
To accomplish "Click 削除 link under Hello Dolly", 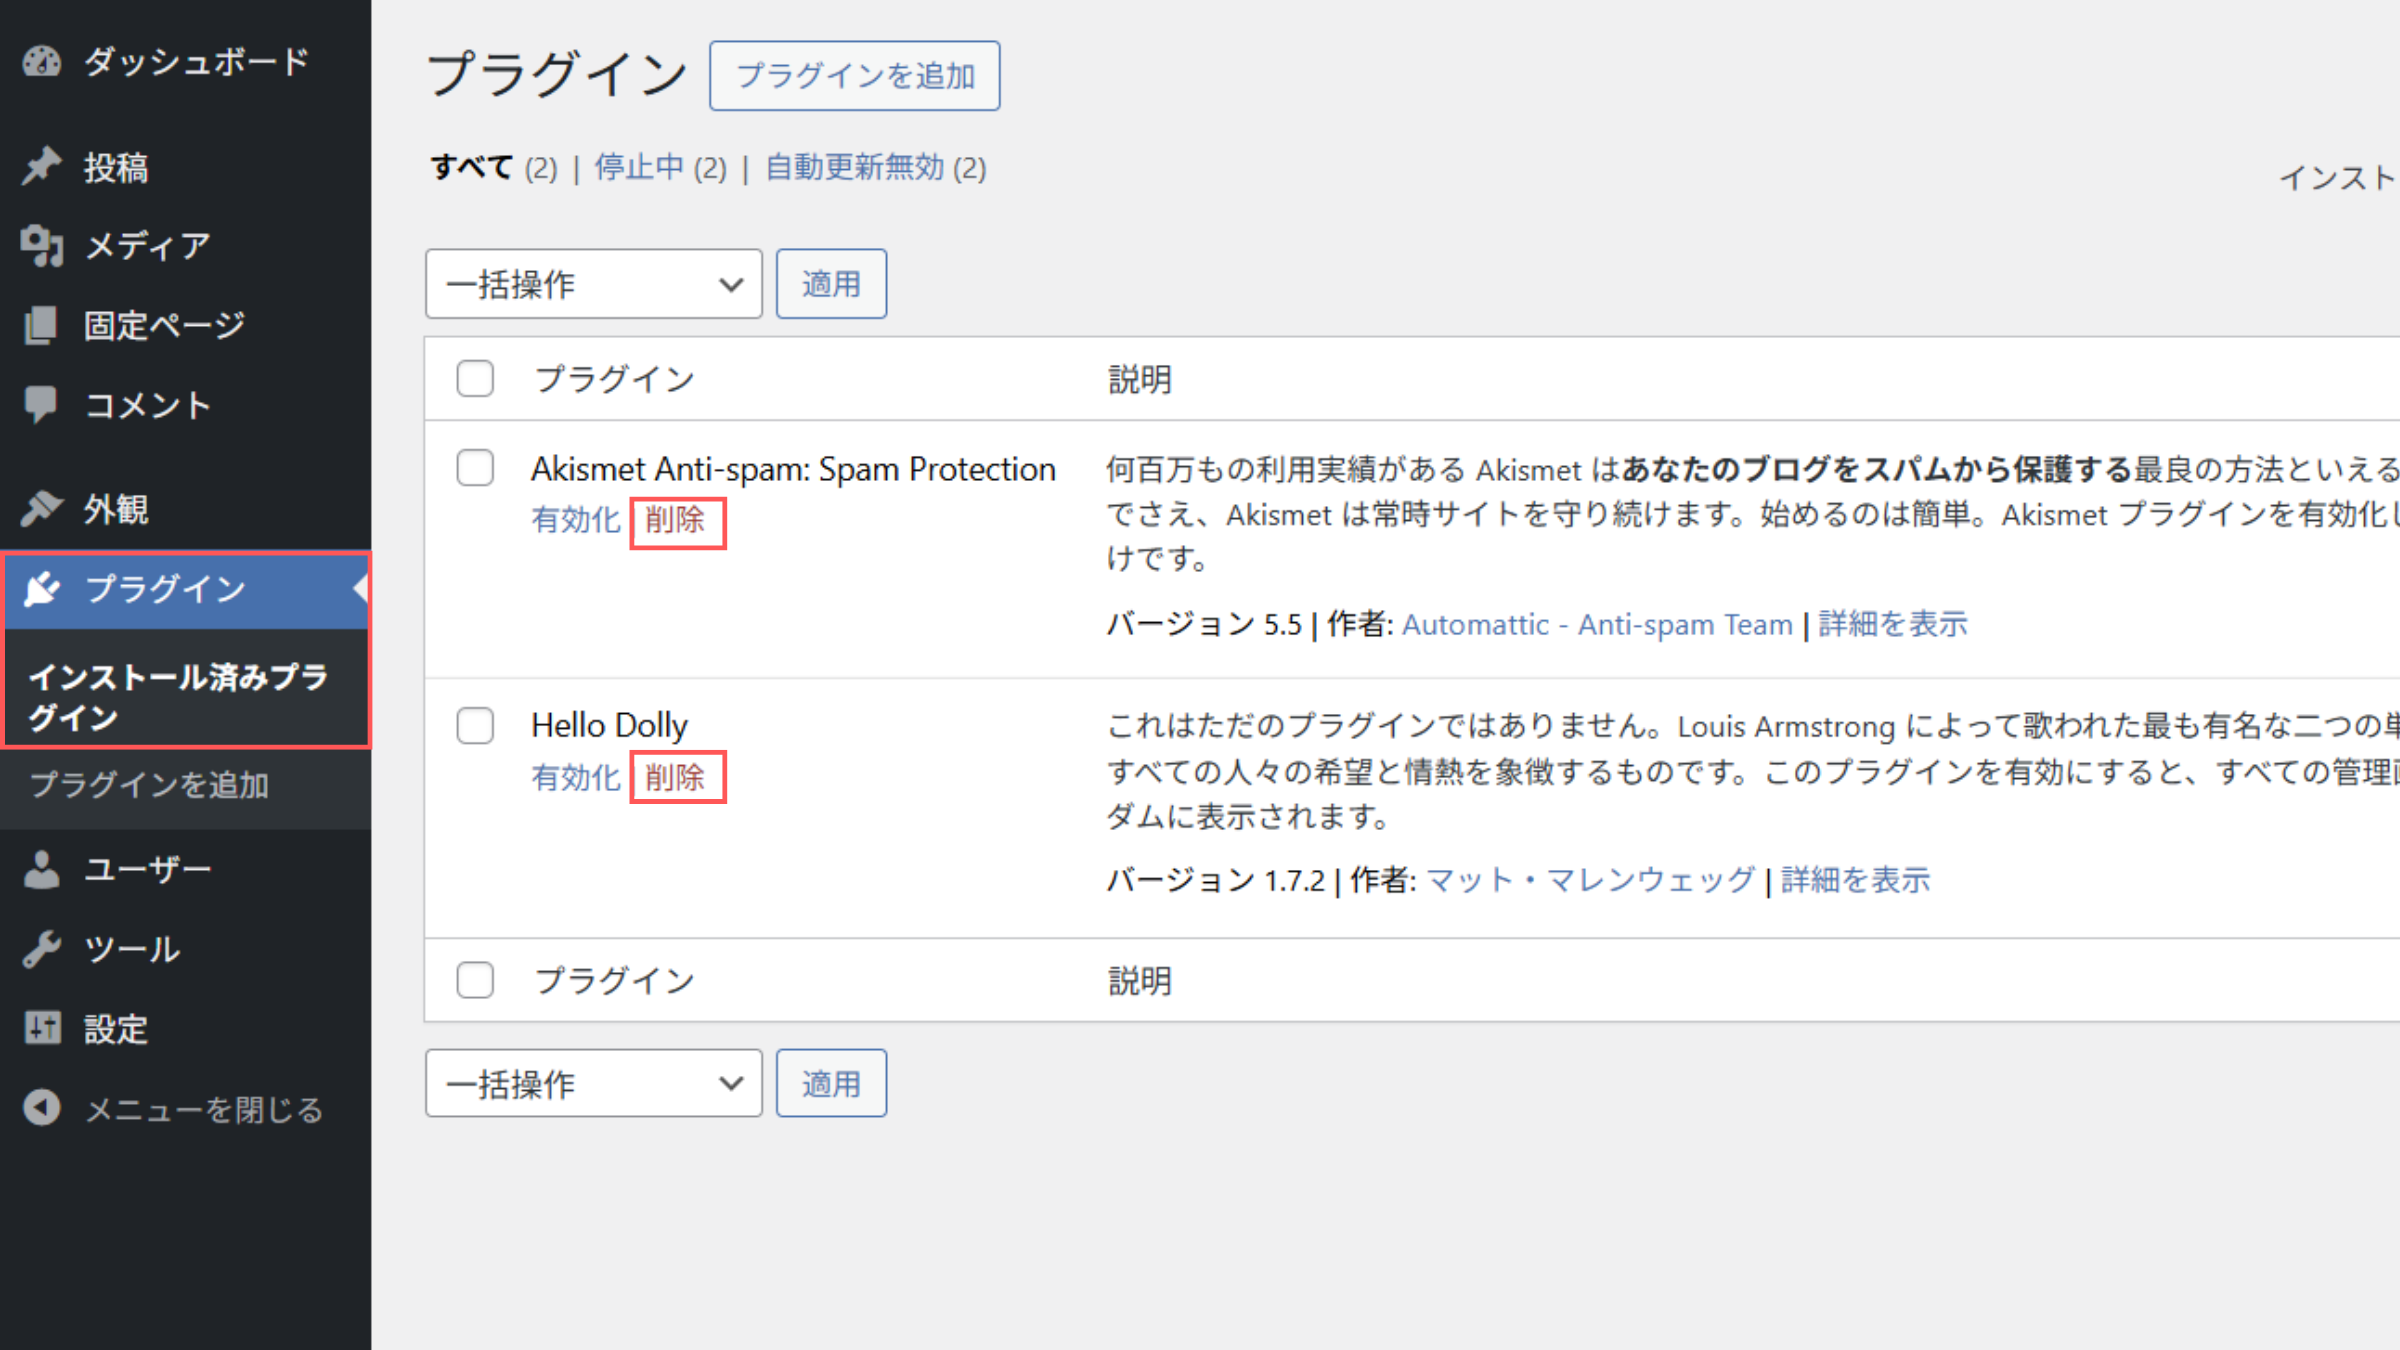I will click(x=676, y=777).
